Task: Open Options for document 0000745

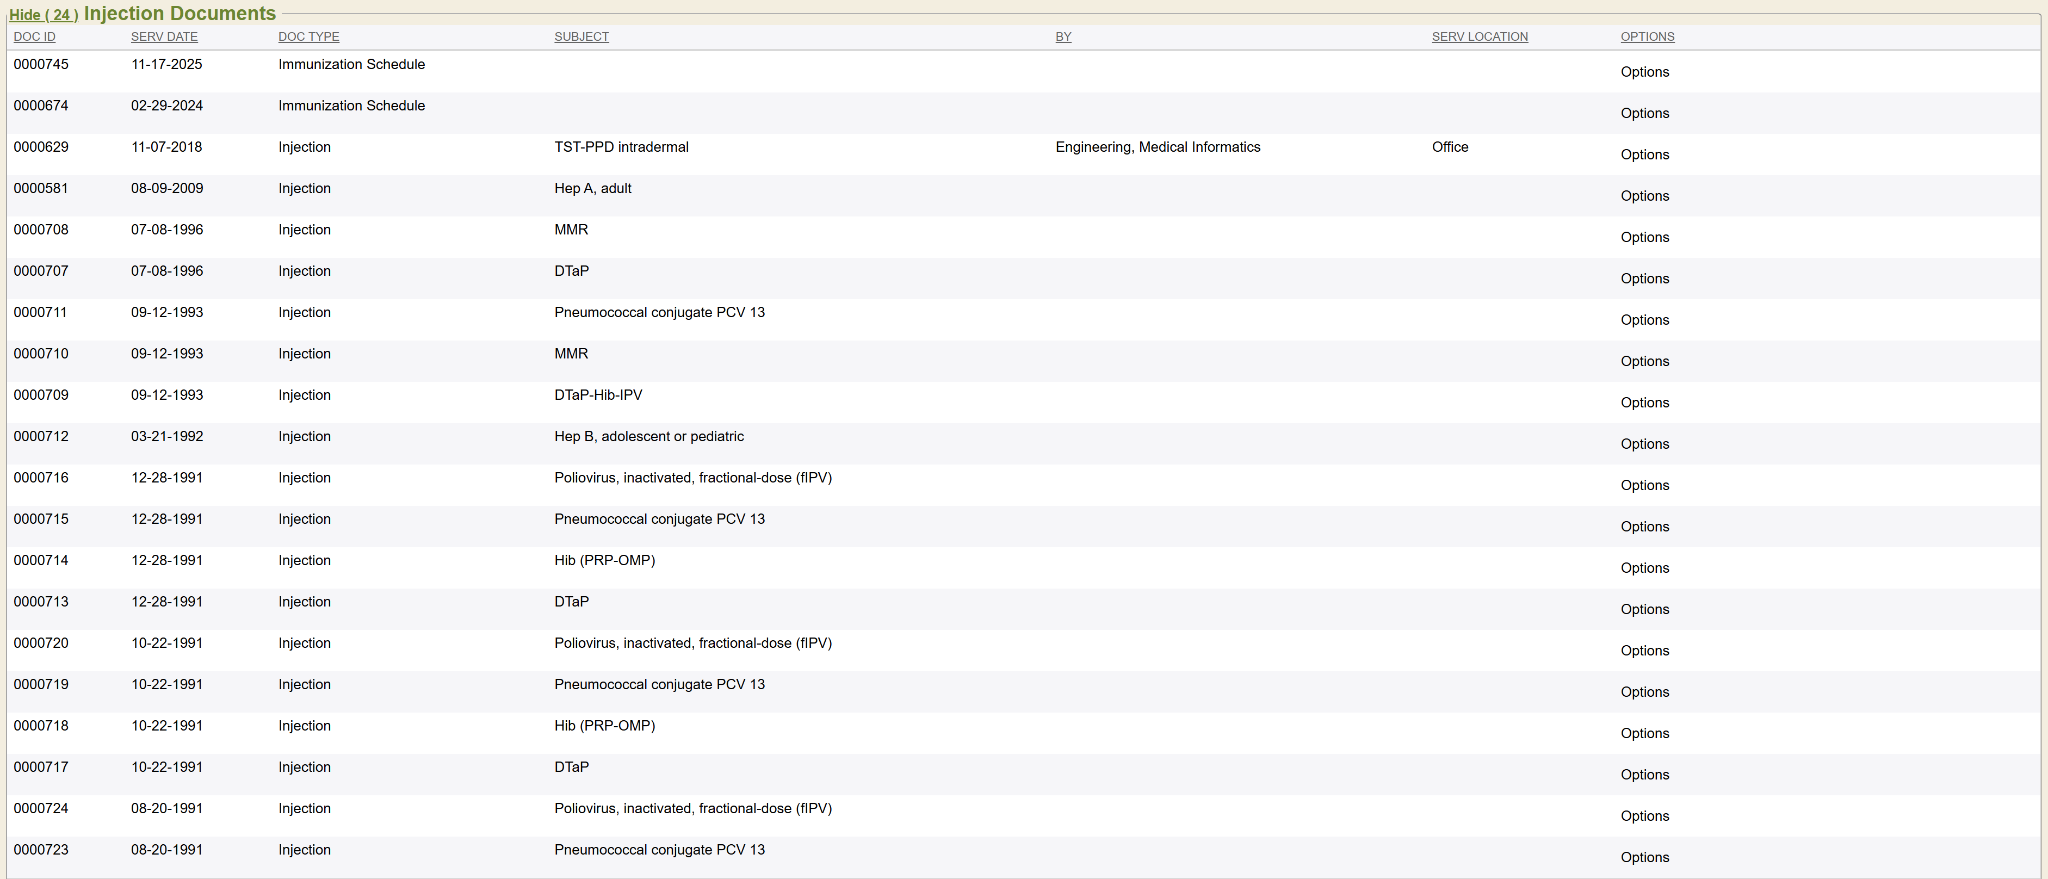Action: tap(1644, 72)
